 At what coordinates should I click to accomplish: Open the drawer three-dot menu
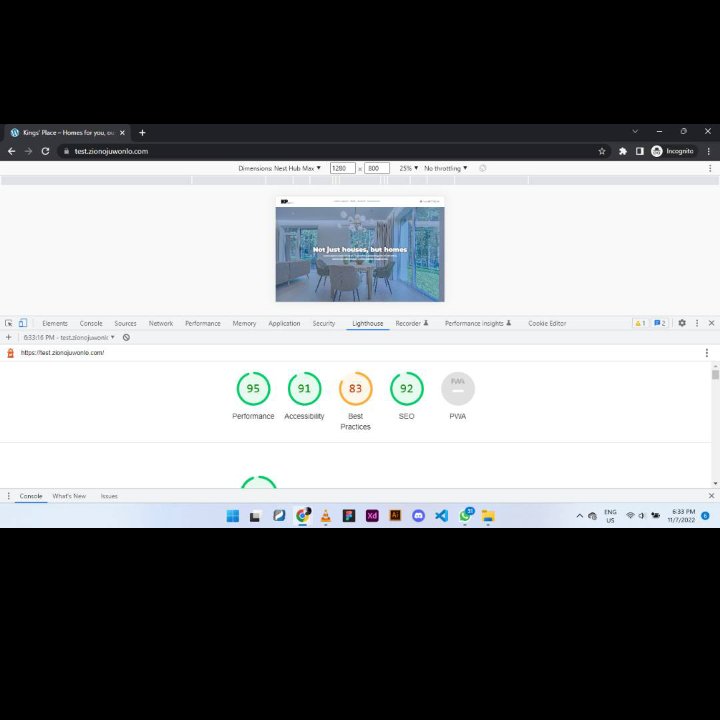click(8, 496)
